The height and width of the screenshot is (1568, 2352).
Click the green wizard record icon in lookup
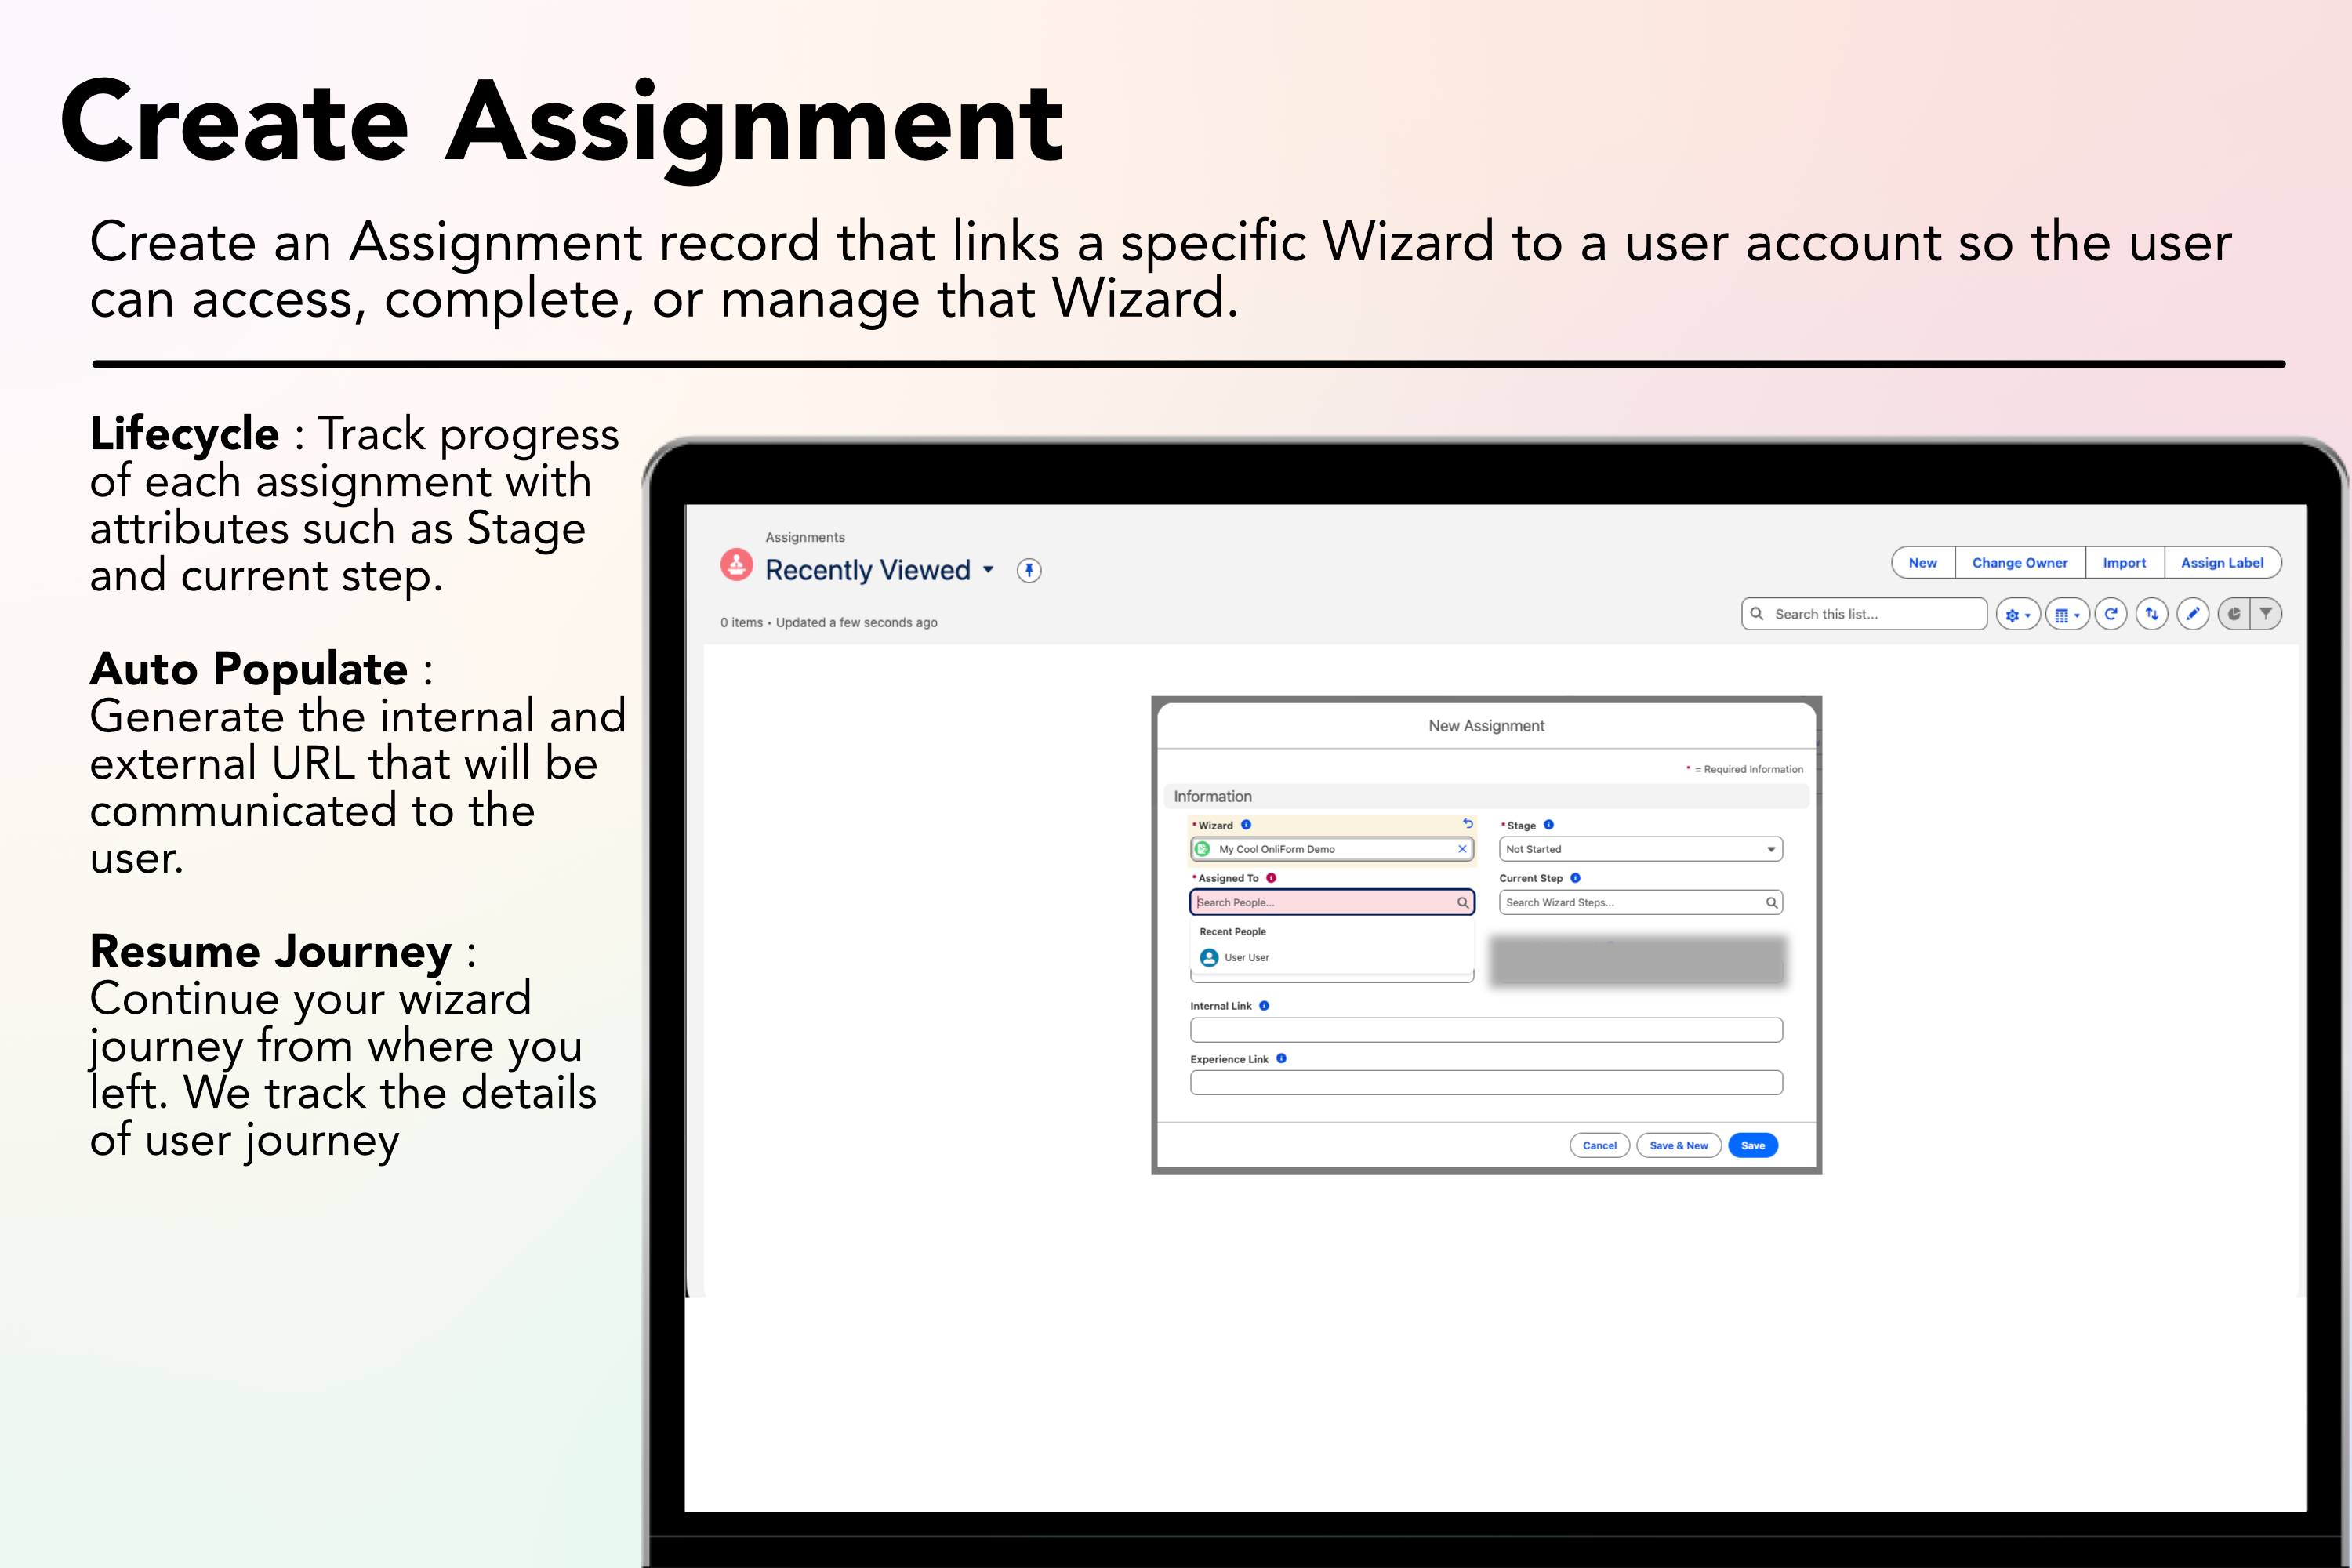[x=1203, y=849]
